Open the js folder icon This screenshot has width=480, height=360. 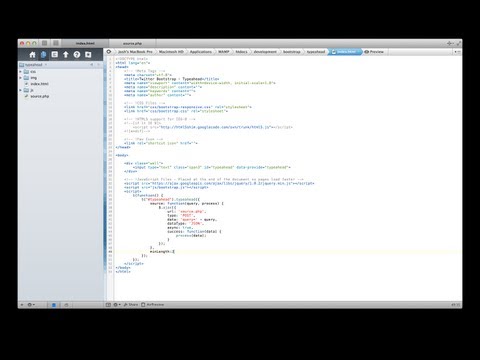26,90
